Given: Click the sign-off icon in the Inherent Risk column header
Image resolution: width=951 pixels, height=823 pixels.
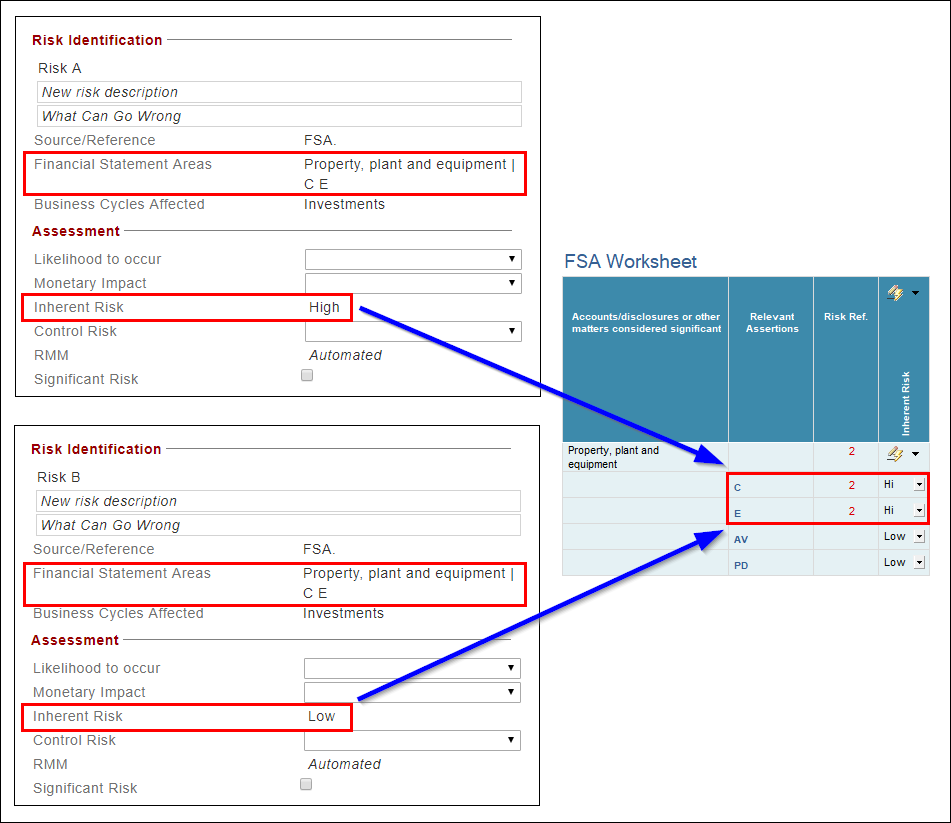Looking at the screenshot, I should tap(897, 291).
